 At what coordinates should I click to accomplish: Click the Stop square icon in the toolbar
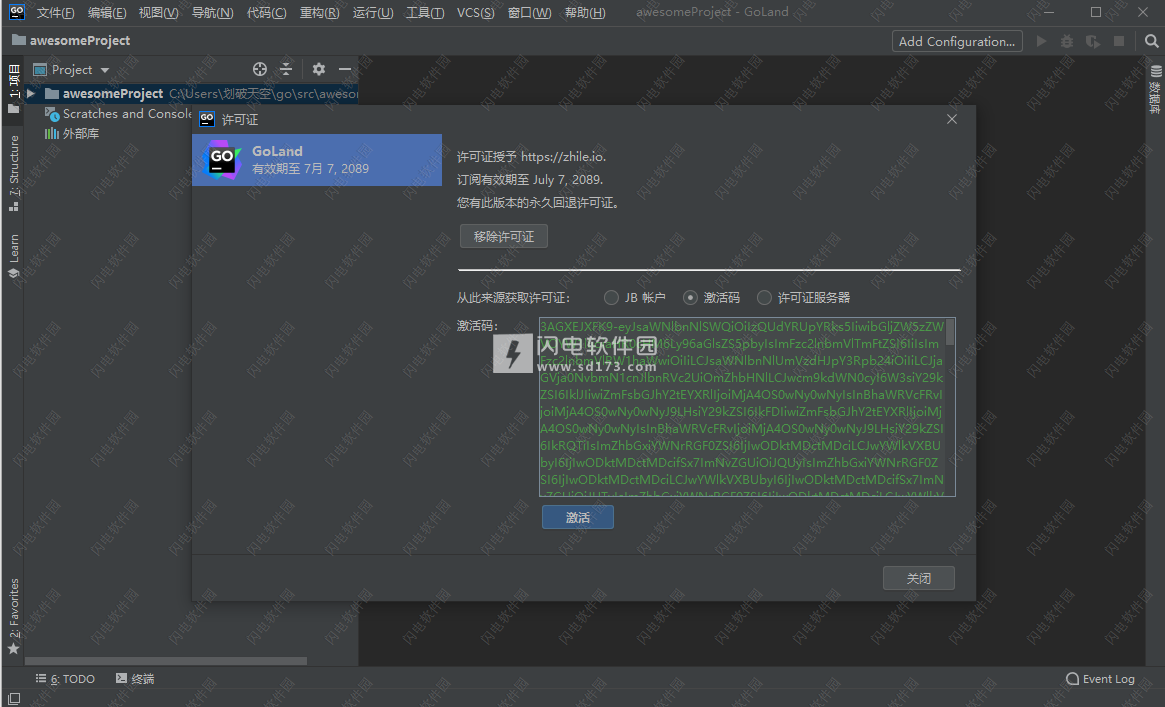[x=1119, y=42]
